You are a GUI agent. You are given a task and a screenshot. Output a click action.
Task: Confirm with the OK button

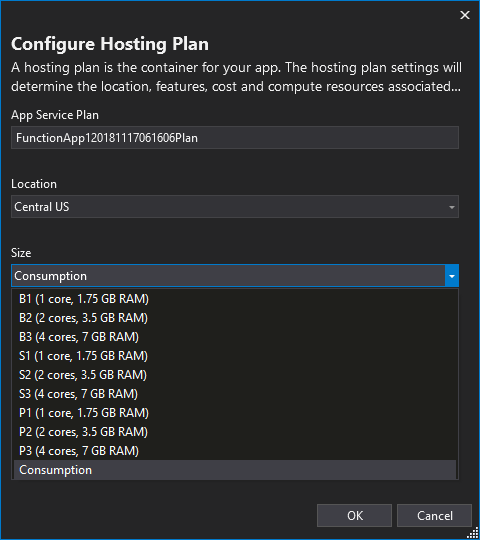point(354,516)
